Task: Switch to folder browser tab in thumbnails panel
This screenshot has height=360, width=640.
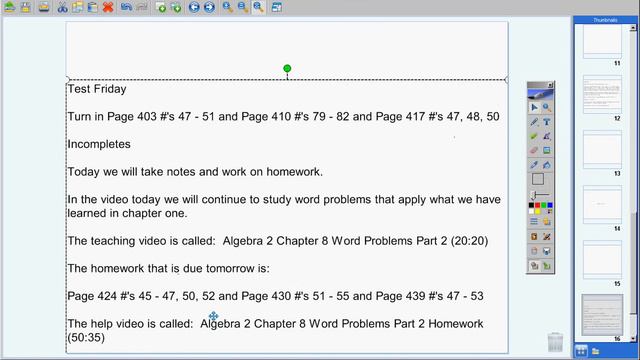Action: [596, 351]
